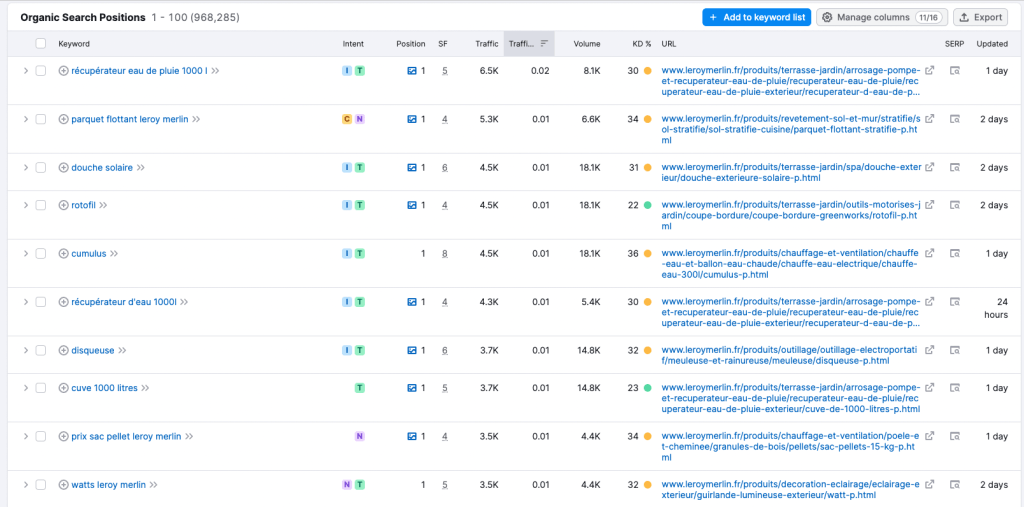Screen dimensions: 1024x507
Task: Click the add icon beside douche solaire
Action: [64, 168]
